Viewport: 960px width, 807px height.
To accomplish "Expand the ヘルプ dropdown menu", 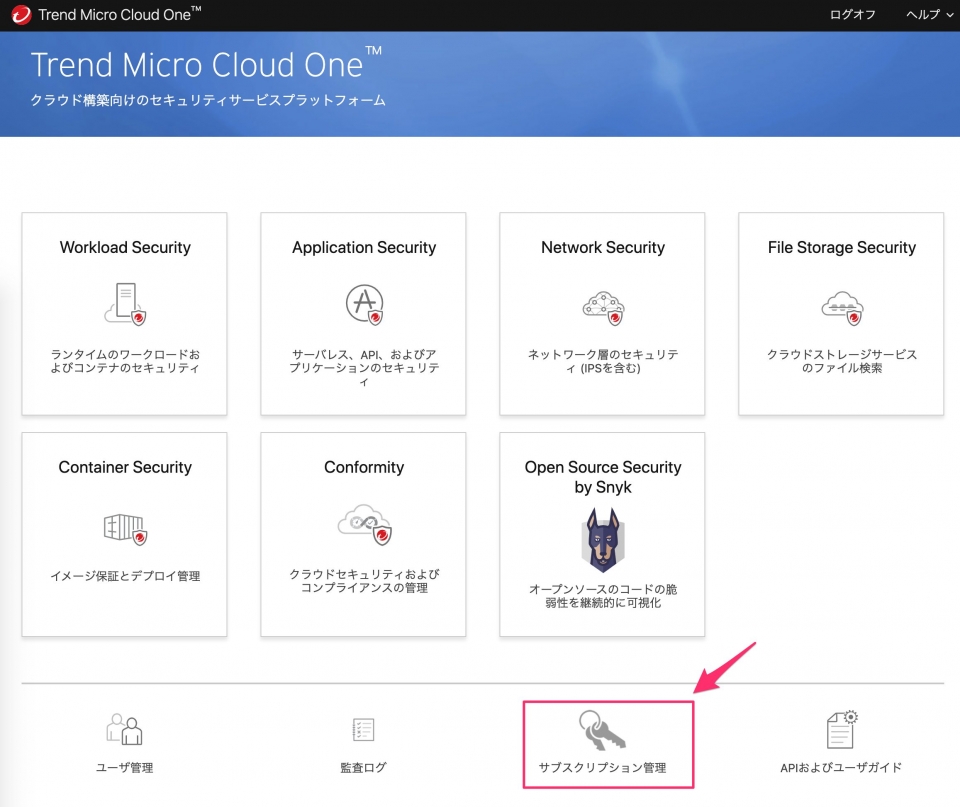I will point(922,15).
